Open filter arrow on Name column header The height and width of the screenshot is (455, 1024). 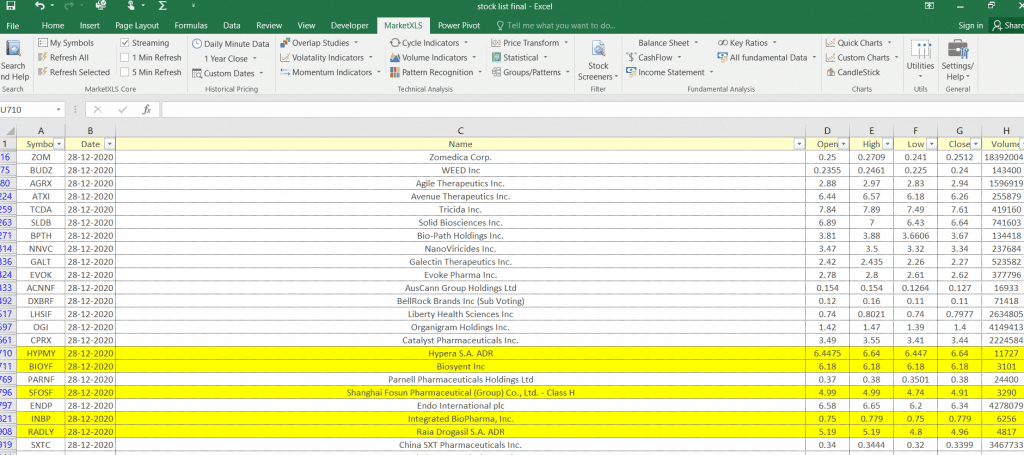click(798, 144)
